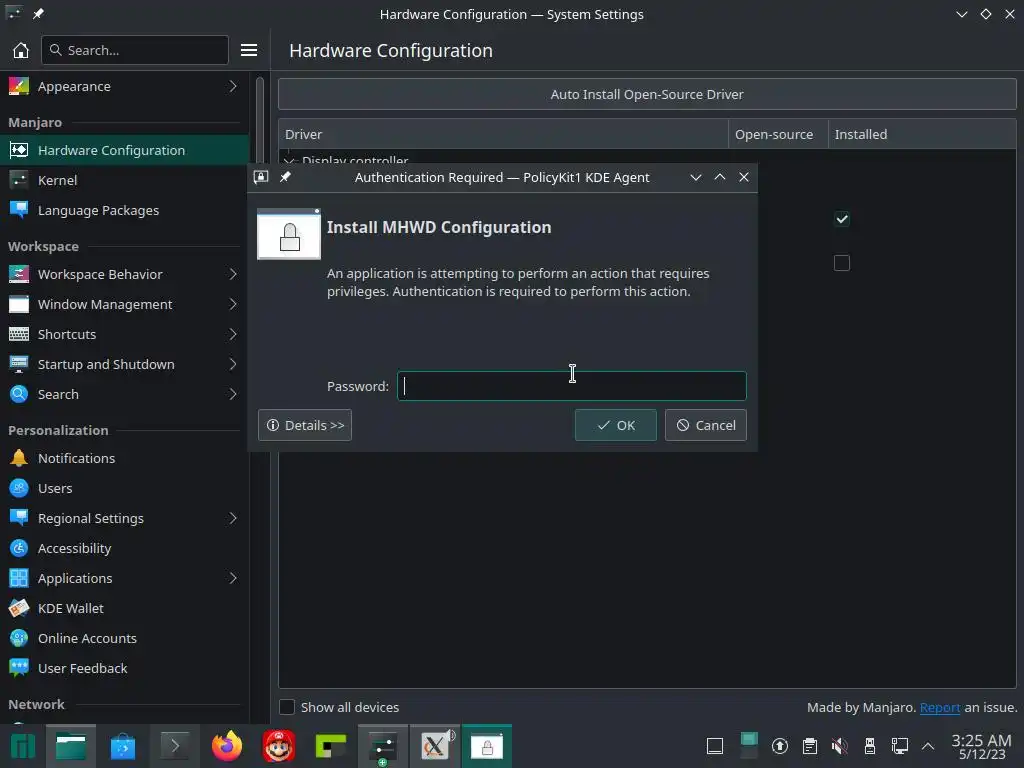The width and height of the screenshot is (1024, 768).
Task: Click the Open-source column header
Action: 778,135
